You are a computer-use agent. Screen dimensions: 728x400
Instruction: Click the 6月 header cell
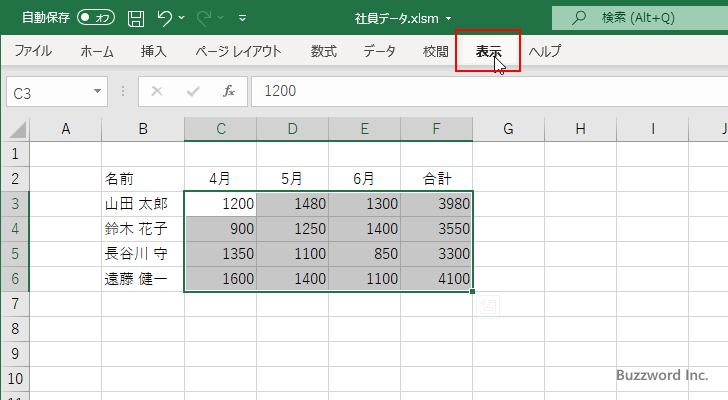364,179
